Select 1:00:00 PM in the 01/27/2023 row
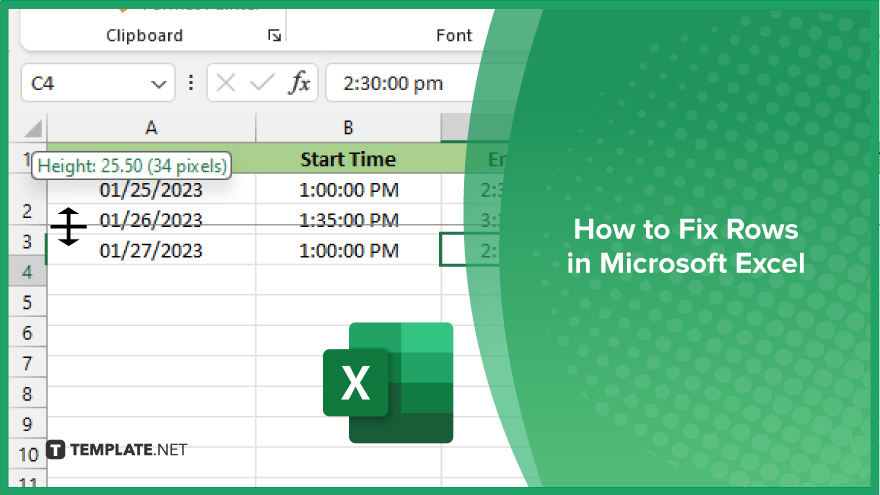Screen dimensions: 880x495 coord(348,250)
